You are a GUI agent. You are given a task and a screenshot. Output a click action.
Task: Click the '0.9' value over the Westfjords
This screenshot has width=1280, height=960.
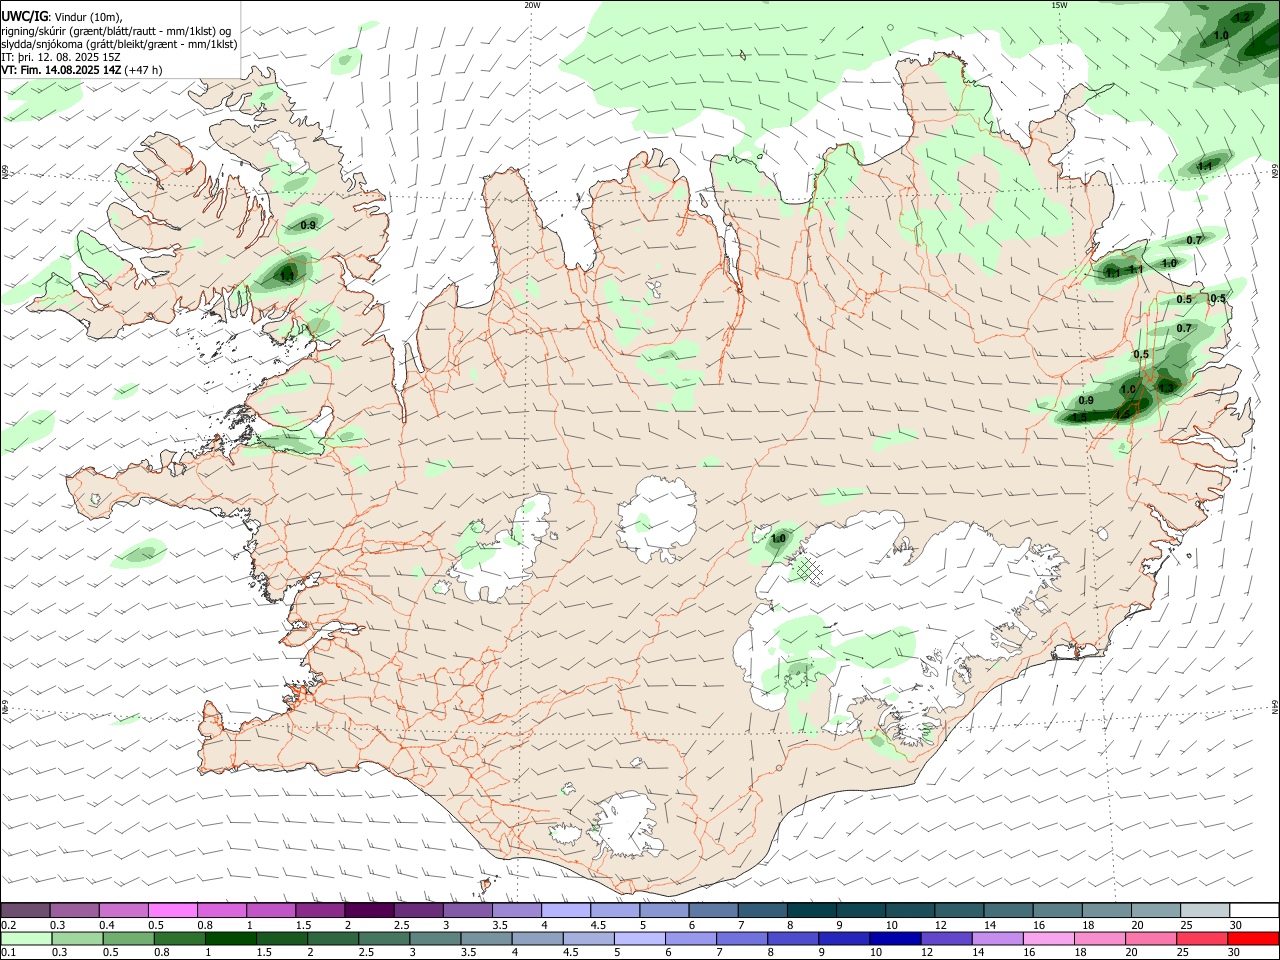click(x=309, y=225)
